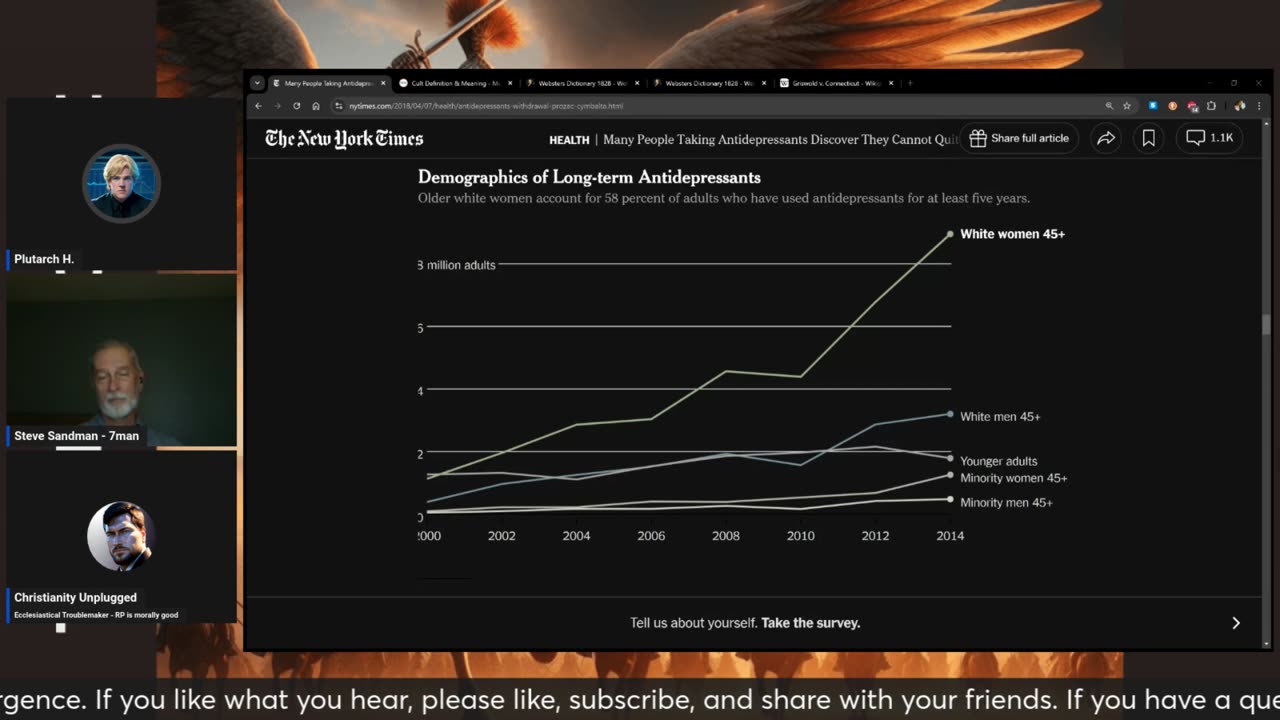Screen dimensions: 1280x720
Task: Bookmark this page with the star icon
Action: pyautogui.click(x=1127, y=105)
